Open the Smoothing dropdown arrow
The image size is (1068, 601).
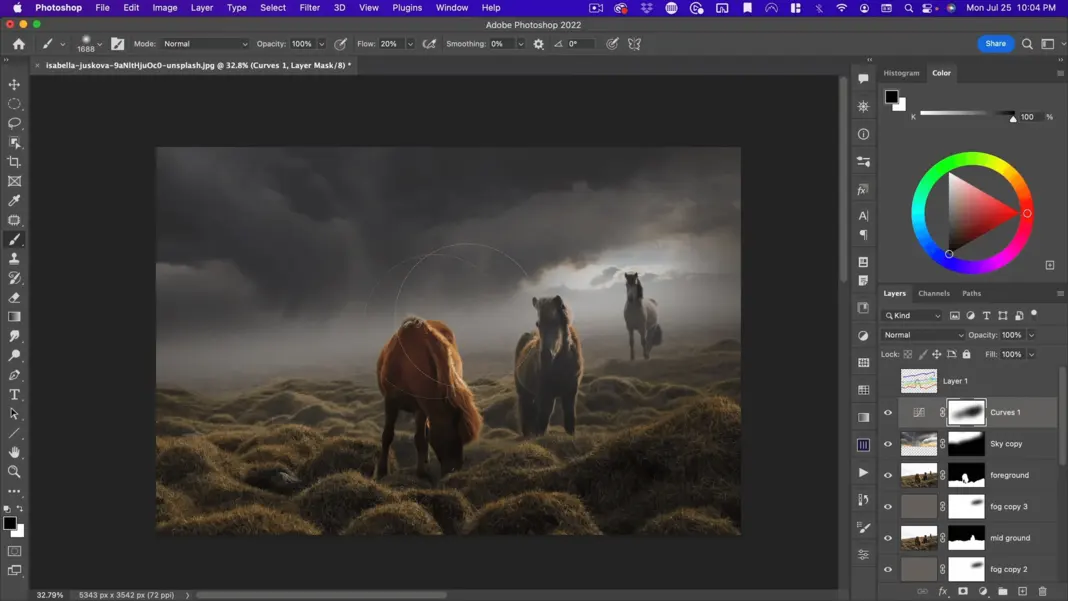click(x=521, y=44)
